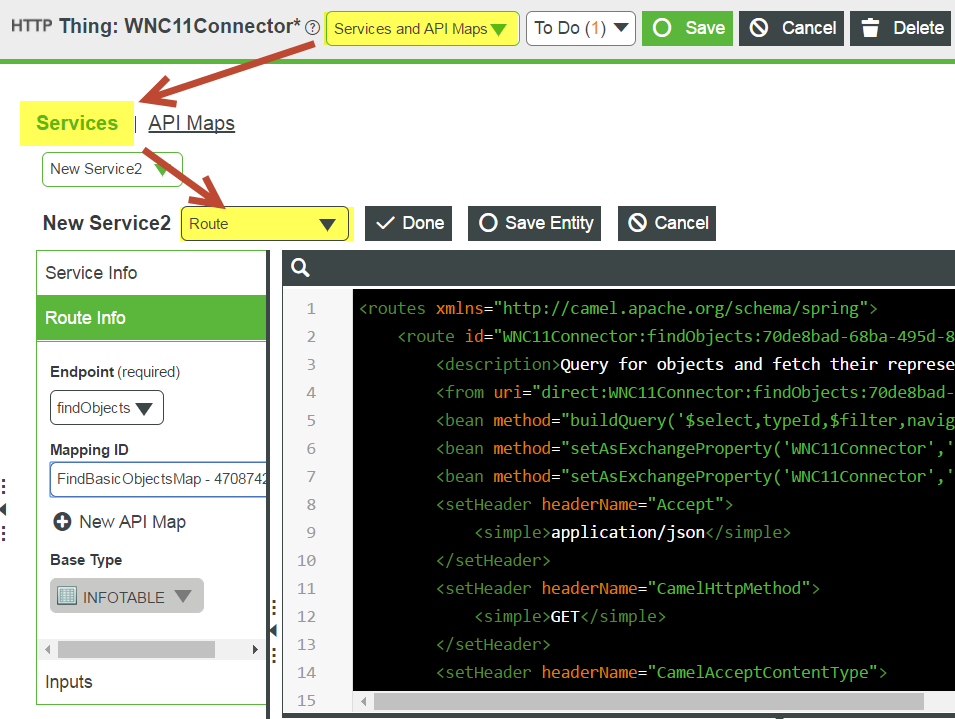955x719 pixels.
Task: Open the API Maps link
Action: pos(191,123)
